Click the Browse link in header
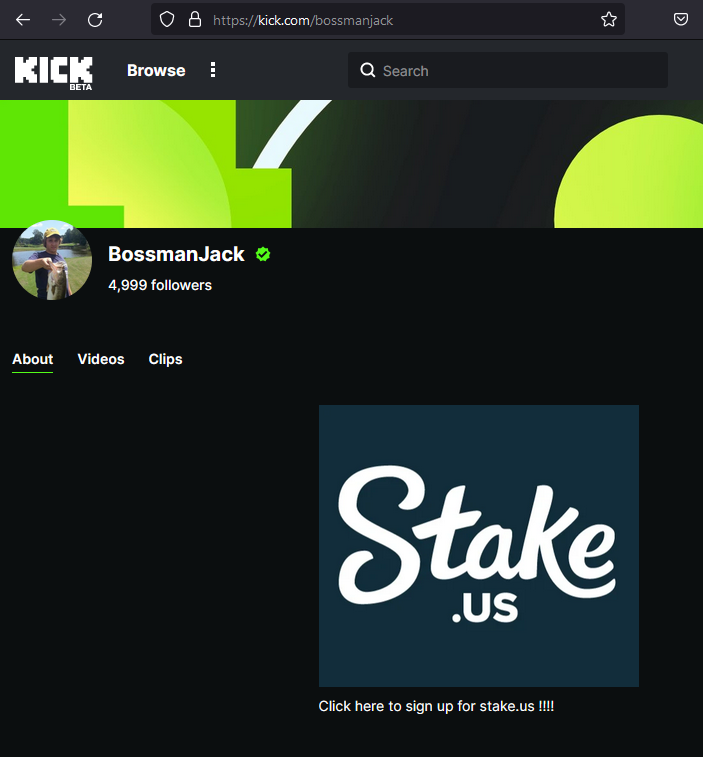The height and width of the screenshot is (757, 703). (x=156, y=70)
